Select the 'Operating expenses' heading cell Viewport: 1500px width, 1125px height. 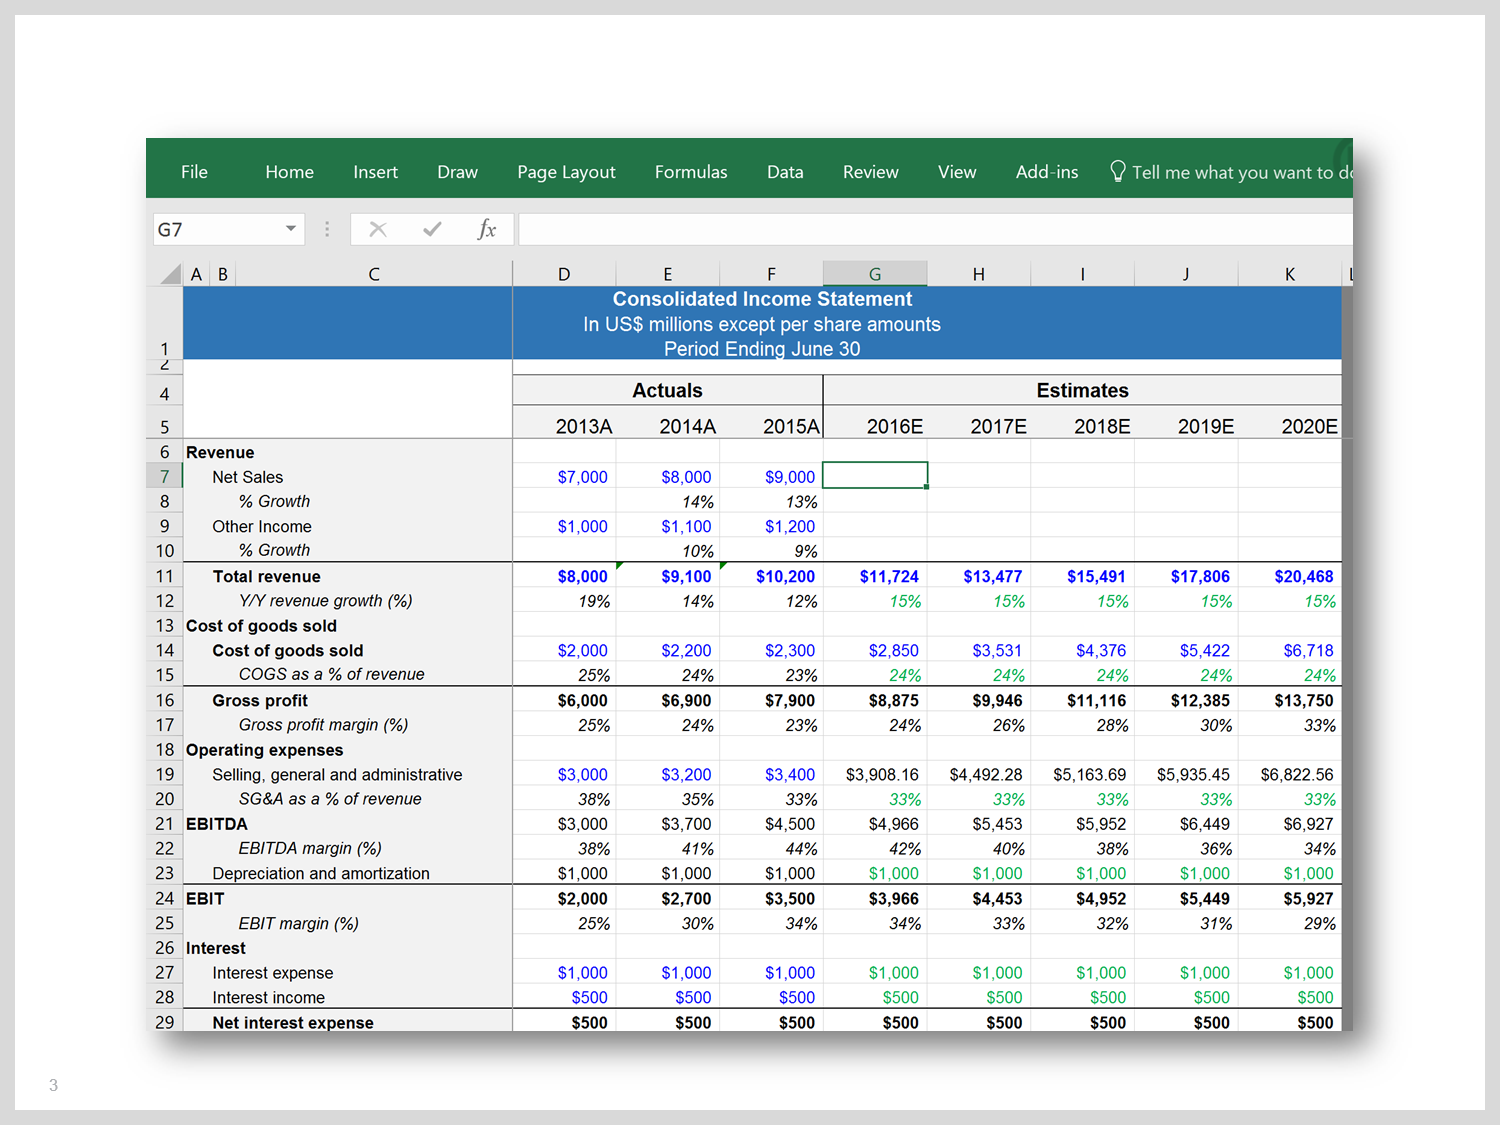click(264, 750)
